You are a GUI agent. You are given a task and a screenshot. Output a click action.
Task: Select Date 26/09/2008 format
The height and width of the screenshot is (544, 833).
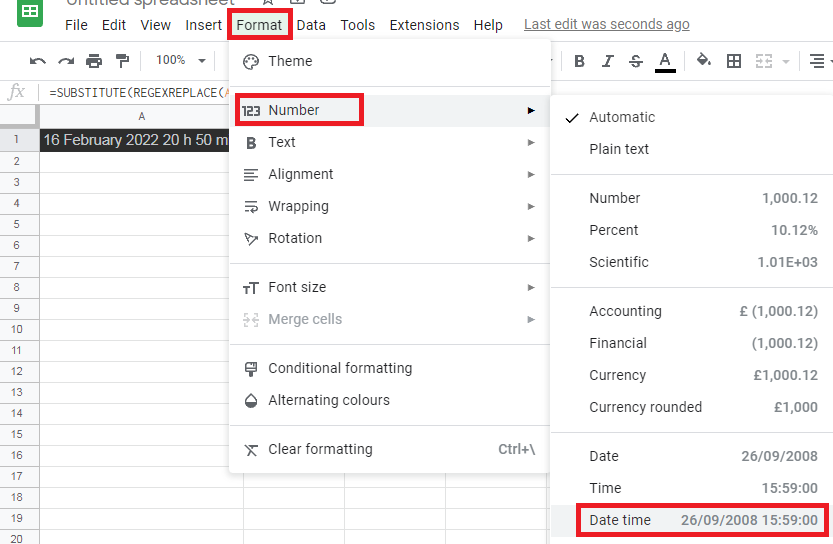point(692,456)
